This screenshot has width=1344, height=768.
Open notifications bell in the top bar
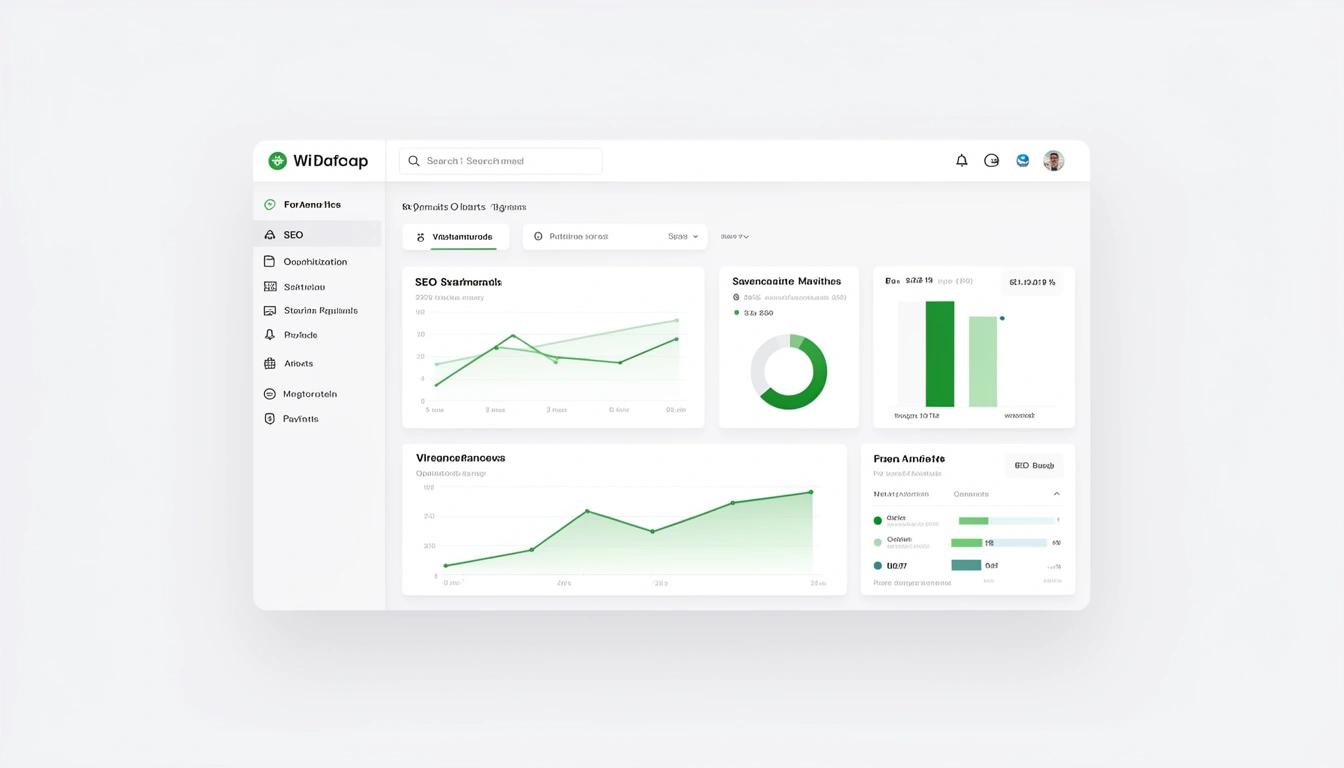click(962, 160)
